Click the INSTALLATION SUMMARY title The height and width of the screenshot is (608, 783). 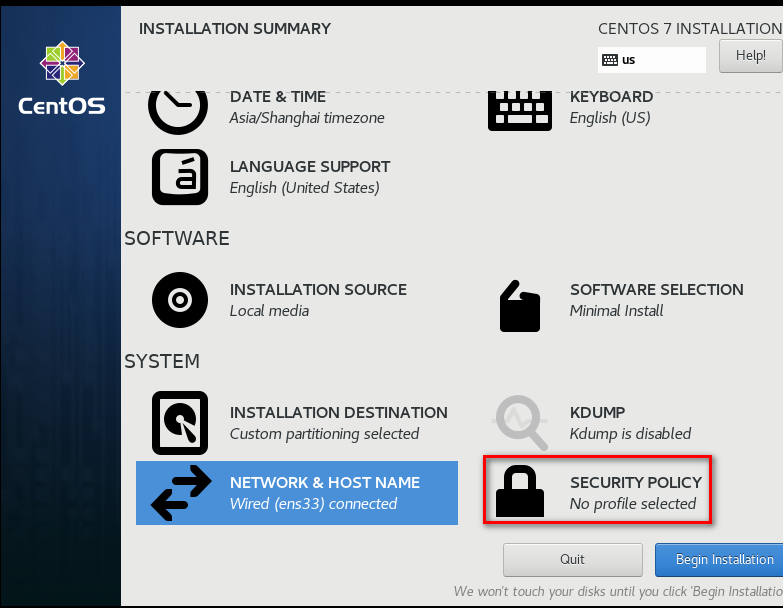235,29
